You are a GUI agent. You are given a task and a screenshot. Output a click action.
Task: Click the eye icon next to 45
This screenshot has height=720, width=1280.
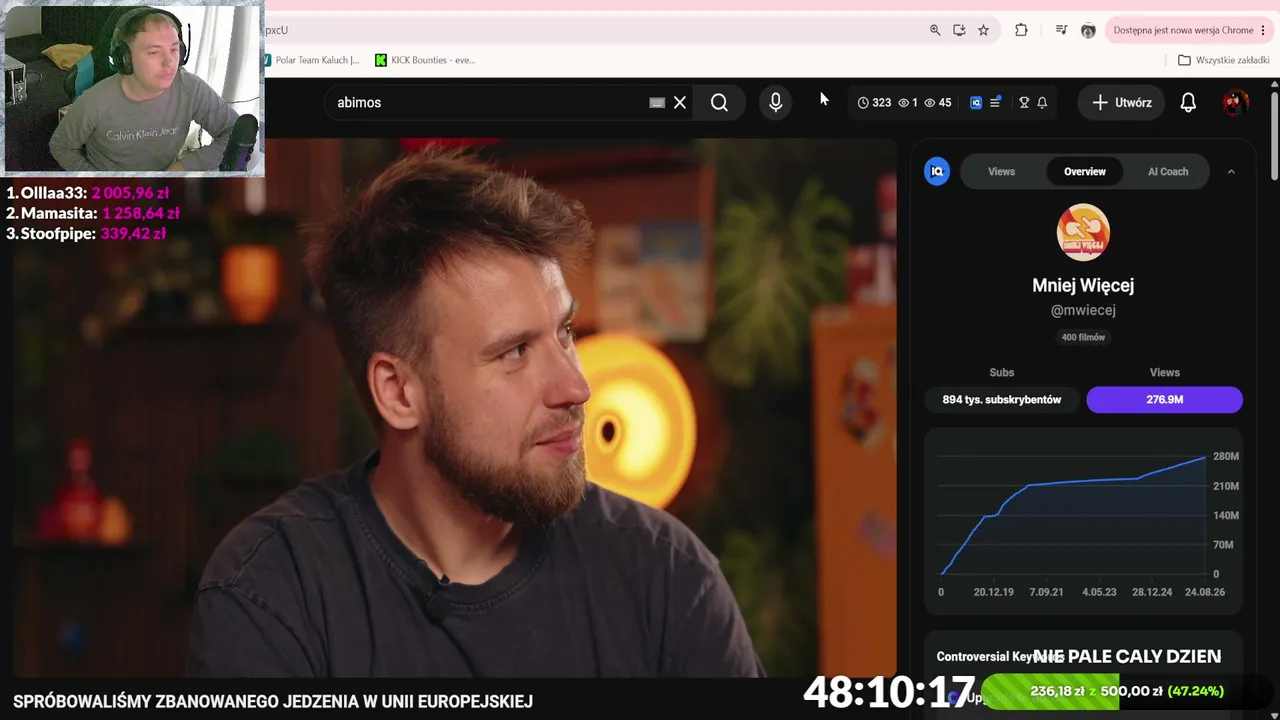[x=929, y=102]
